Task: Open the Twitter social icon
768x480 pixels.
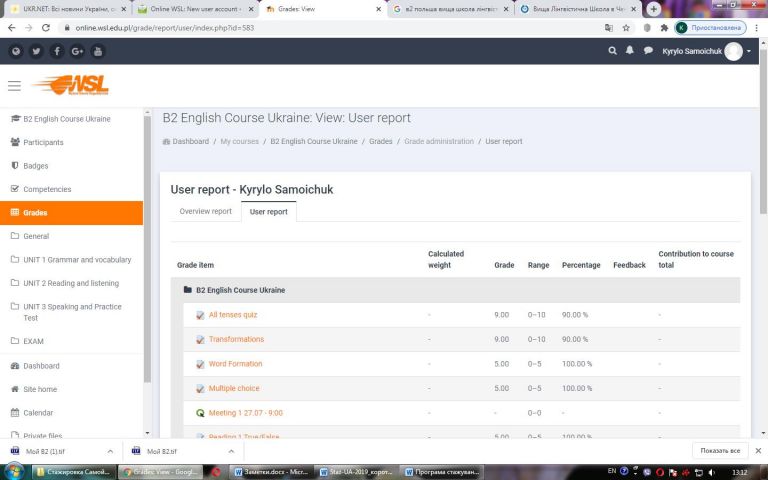Action: coord(36,51)
